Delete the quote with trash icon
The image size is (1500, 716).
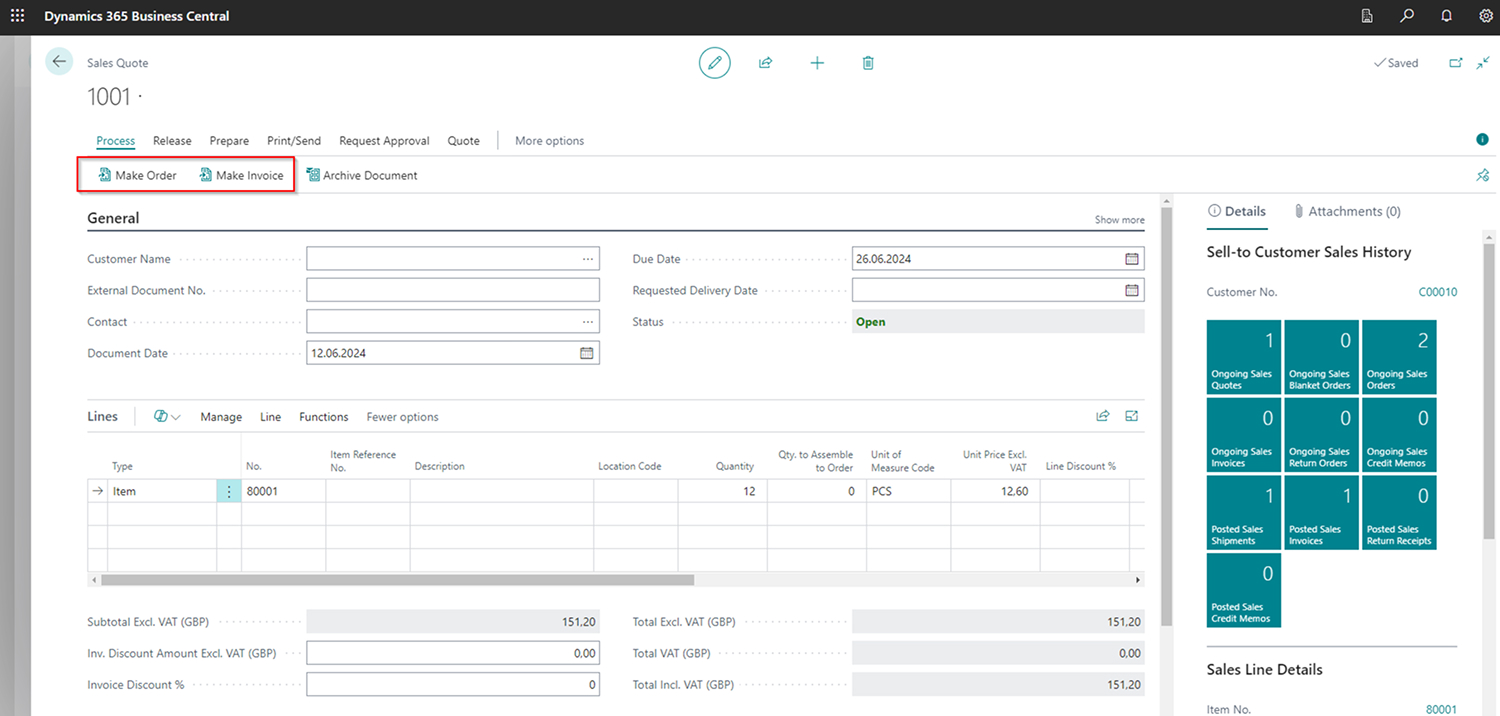click(x=868, y=63)
